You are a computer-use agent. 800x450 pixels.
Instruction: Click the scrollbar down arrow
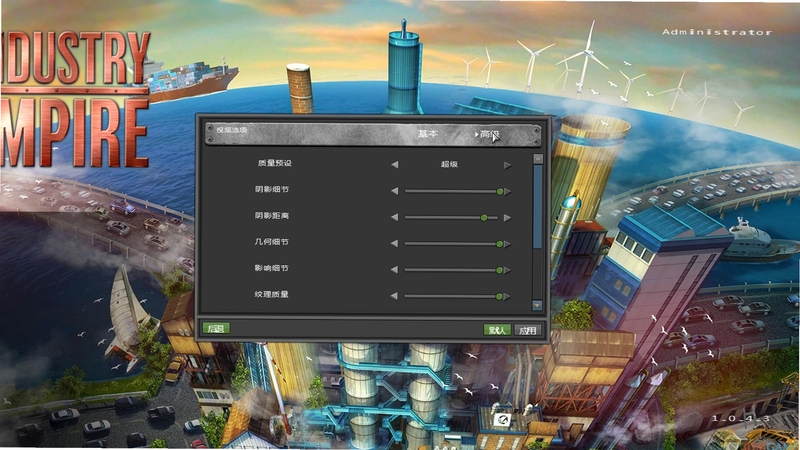pos(537,305)
